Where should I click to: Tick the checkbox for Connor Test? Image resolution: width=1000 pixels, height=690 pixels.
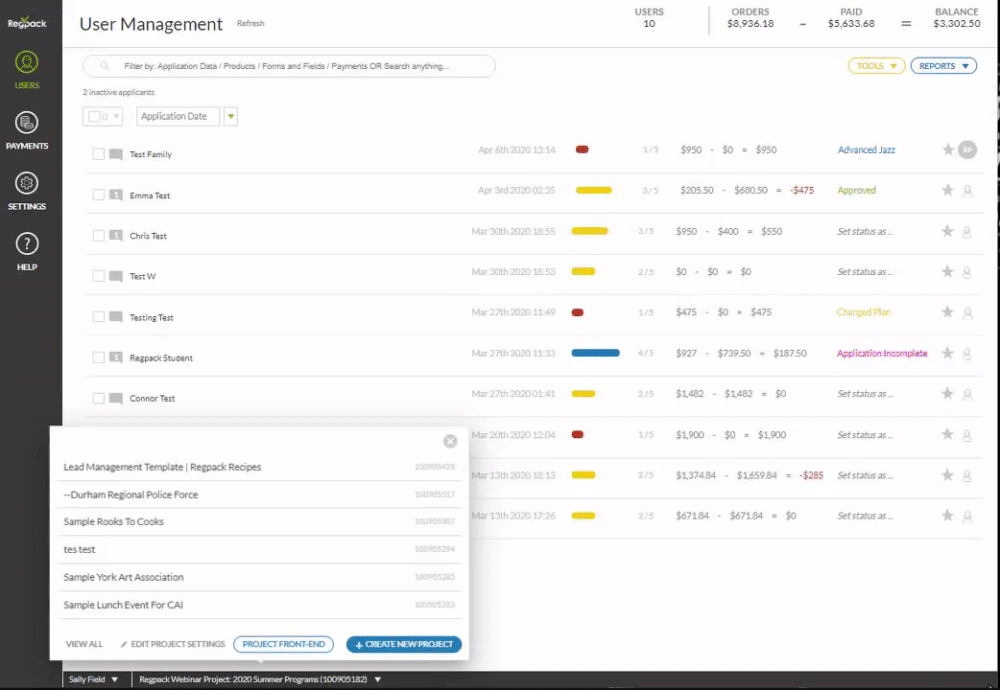pos(98,399)
